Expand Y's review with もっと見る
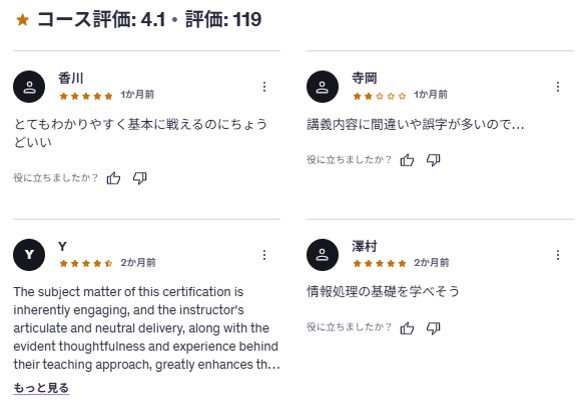584x405 pixels. [x=41, y=388]
